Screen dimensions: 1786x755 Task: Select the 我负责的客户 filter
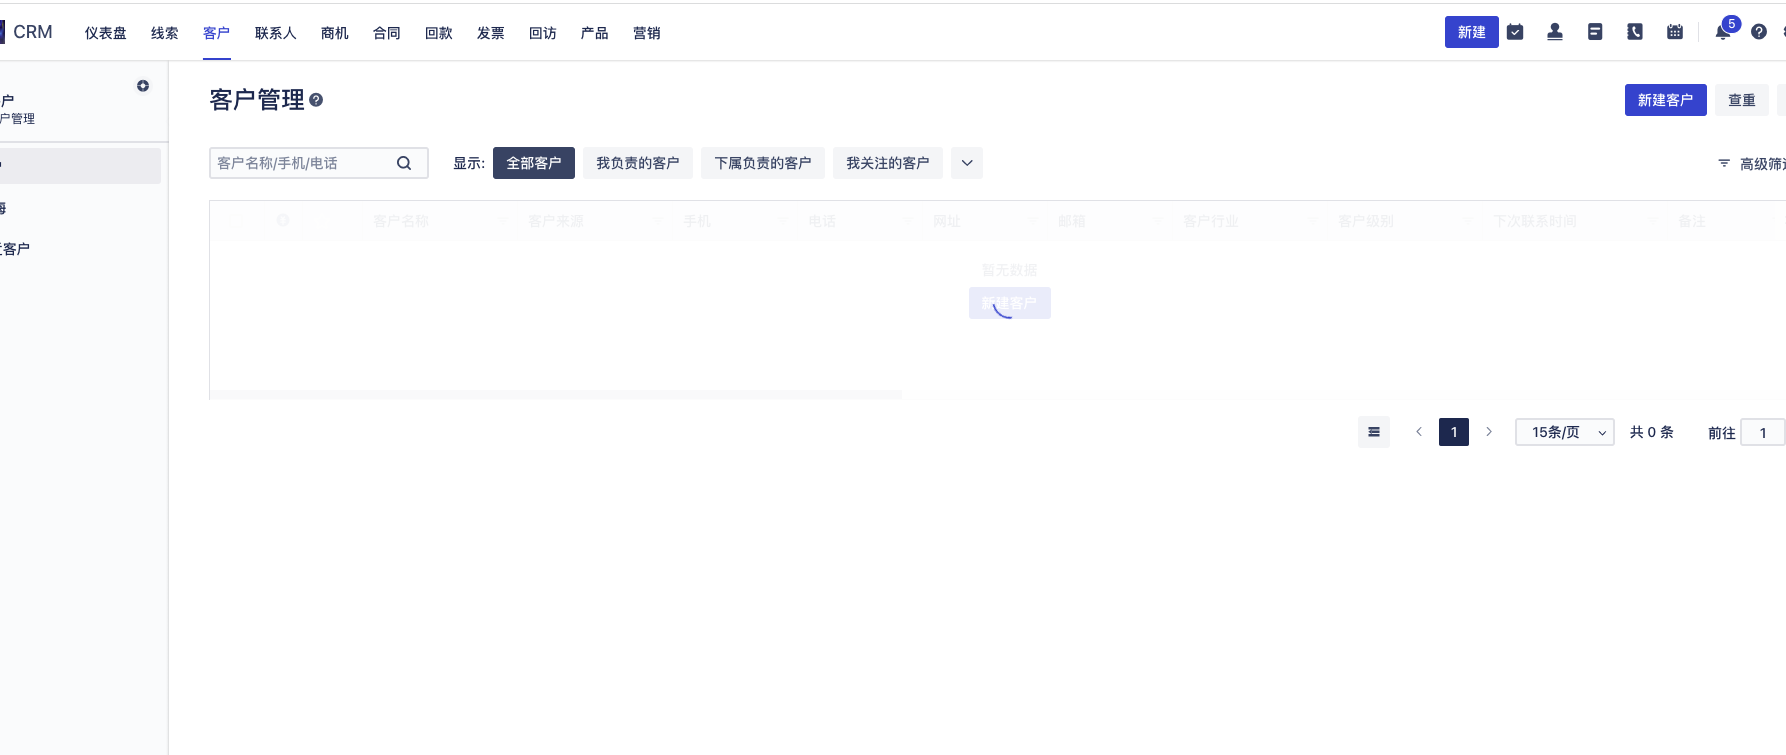click(x=638, y=163)
